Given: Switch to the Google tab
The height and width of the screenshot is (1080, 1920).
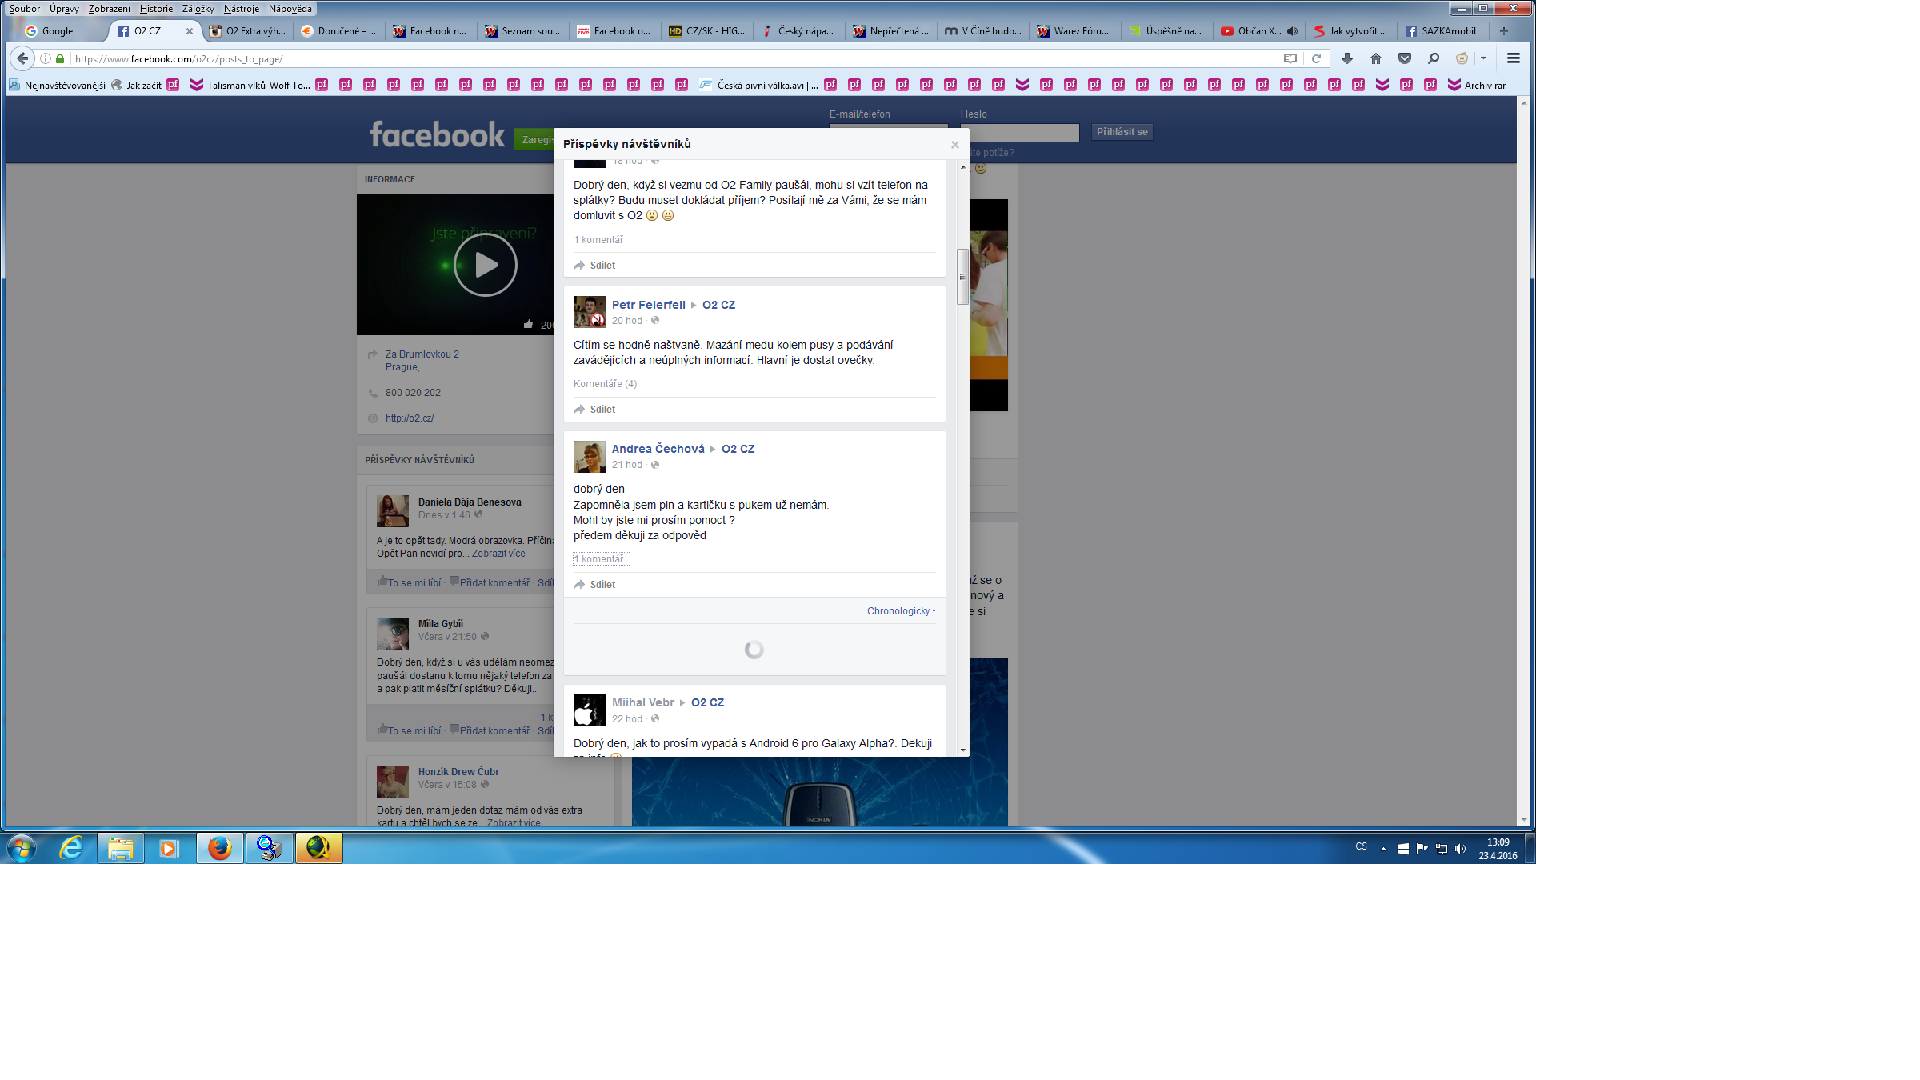Looking at the screenshot, I should pyautogui.click(x=57, y=31).
